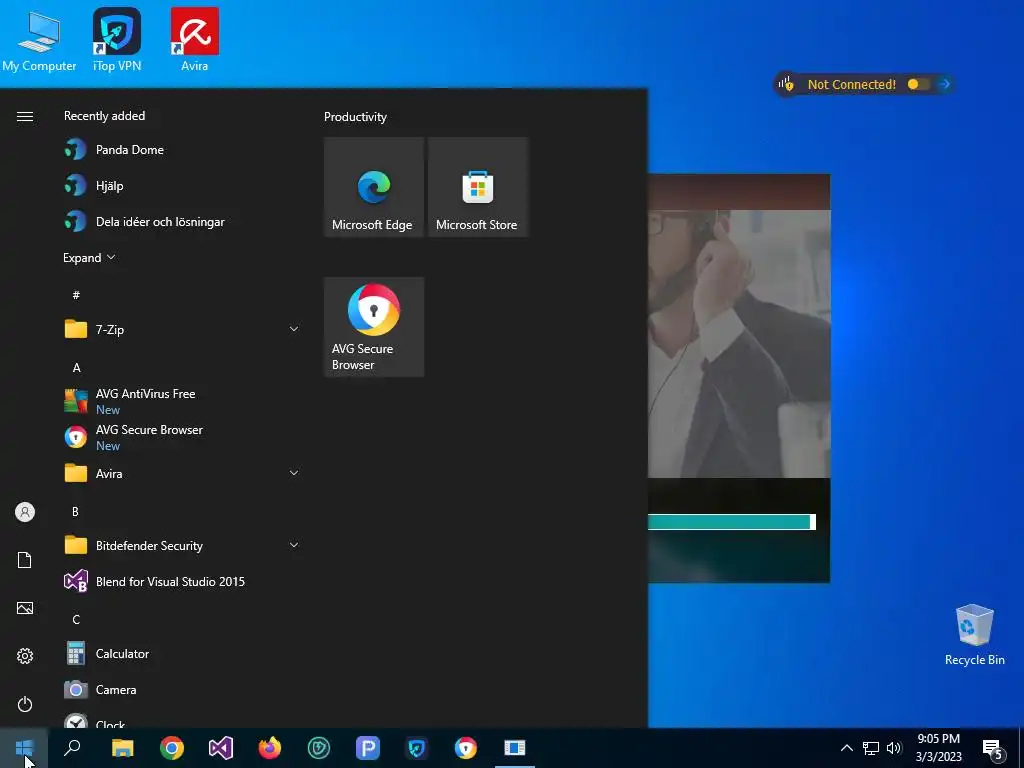Click the Not Connected! status text
This screenshot has height=768, width=1024.
click(851, 85)
